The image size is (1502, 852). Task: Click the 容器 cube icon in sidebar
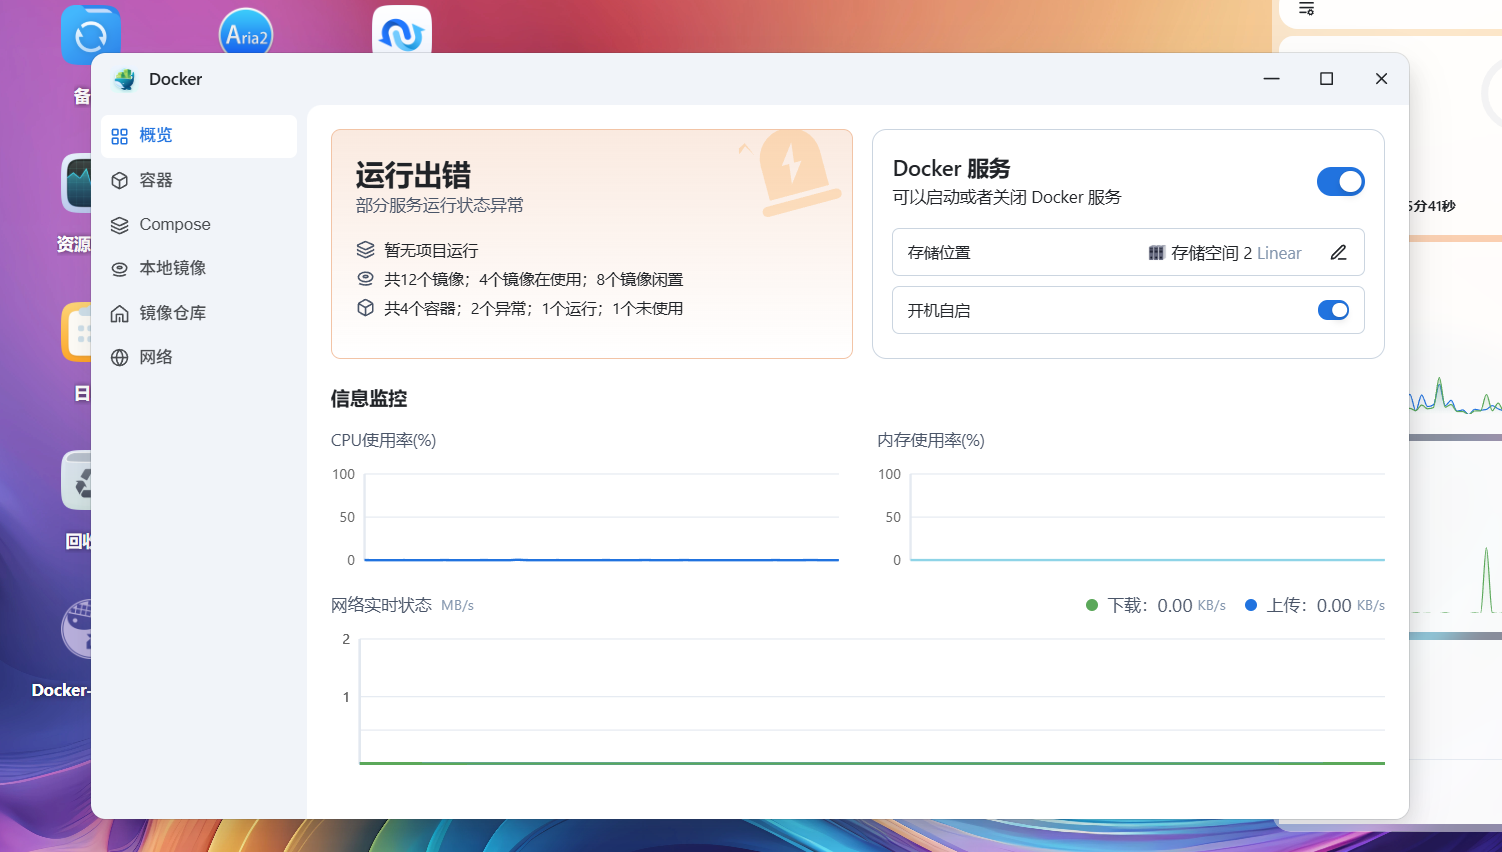tap(120, 180)
